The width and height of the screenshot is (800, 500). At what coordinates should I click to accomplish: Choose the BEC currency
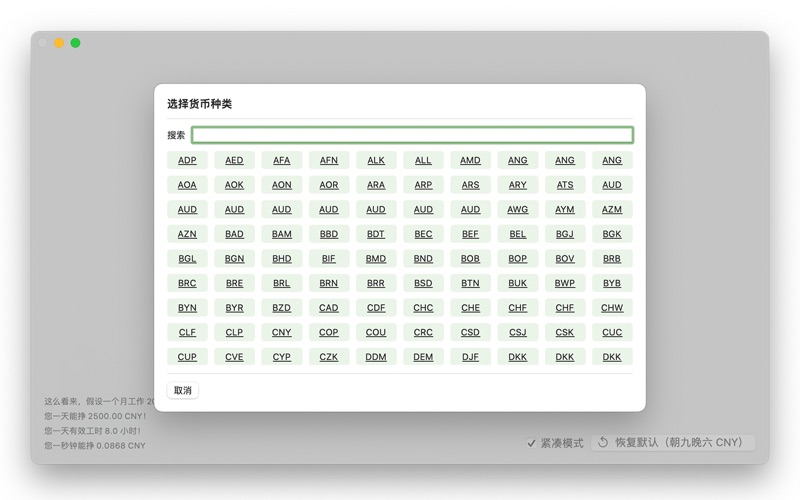point(423,234)
